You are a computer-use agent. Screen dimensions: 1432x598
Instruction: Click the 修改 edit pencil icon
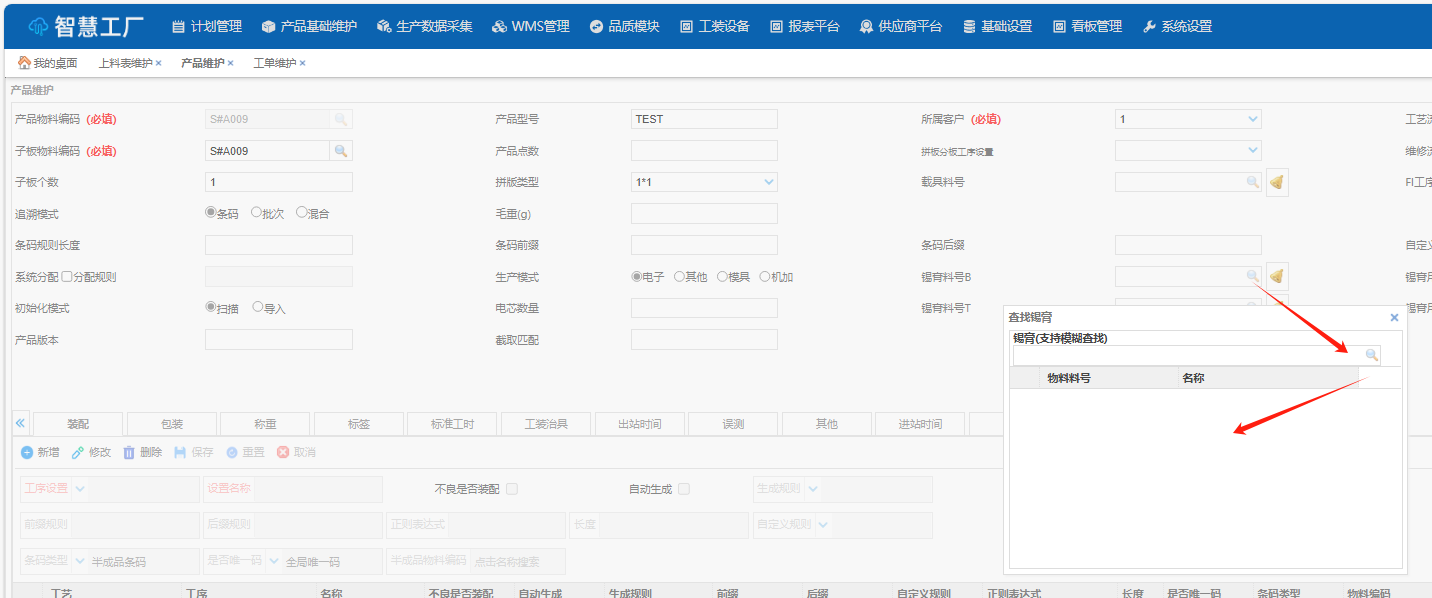[78, 452]
